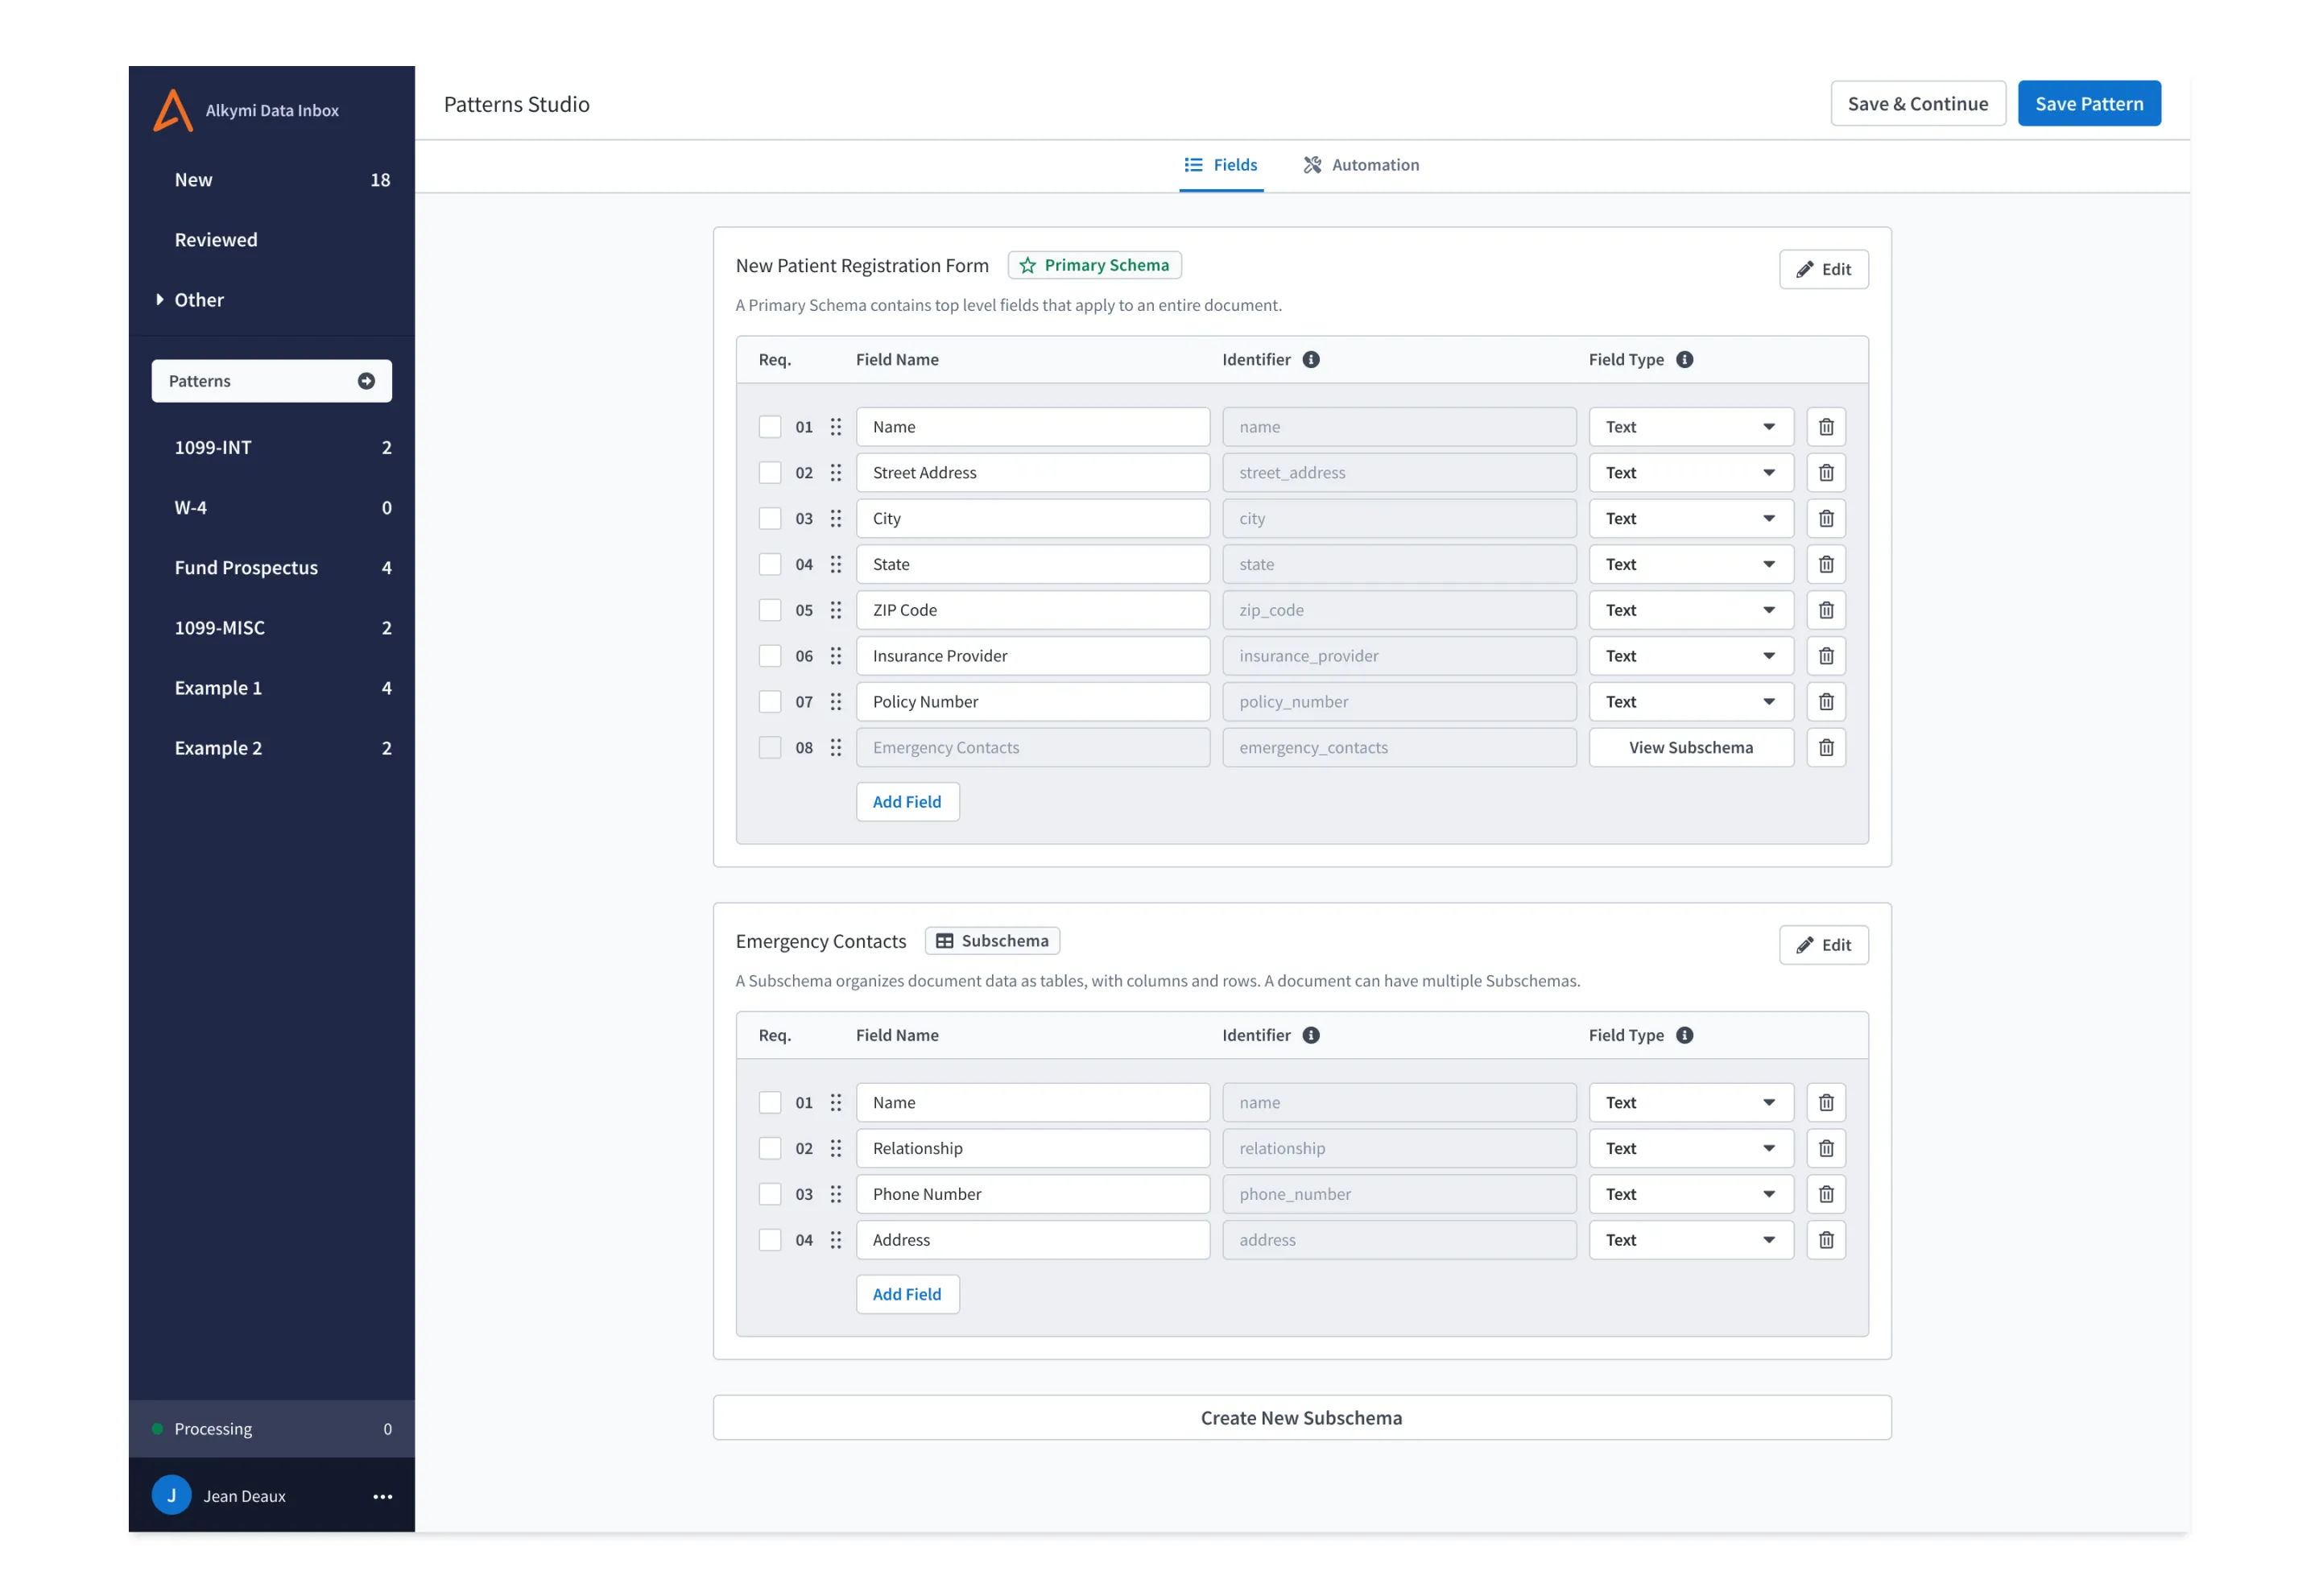The image size is (2319, 1596).
Task: Select the Fields tab
Action: click(1220, 165)
